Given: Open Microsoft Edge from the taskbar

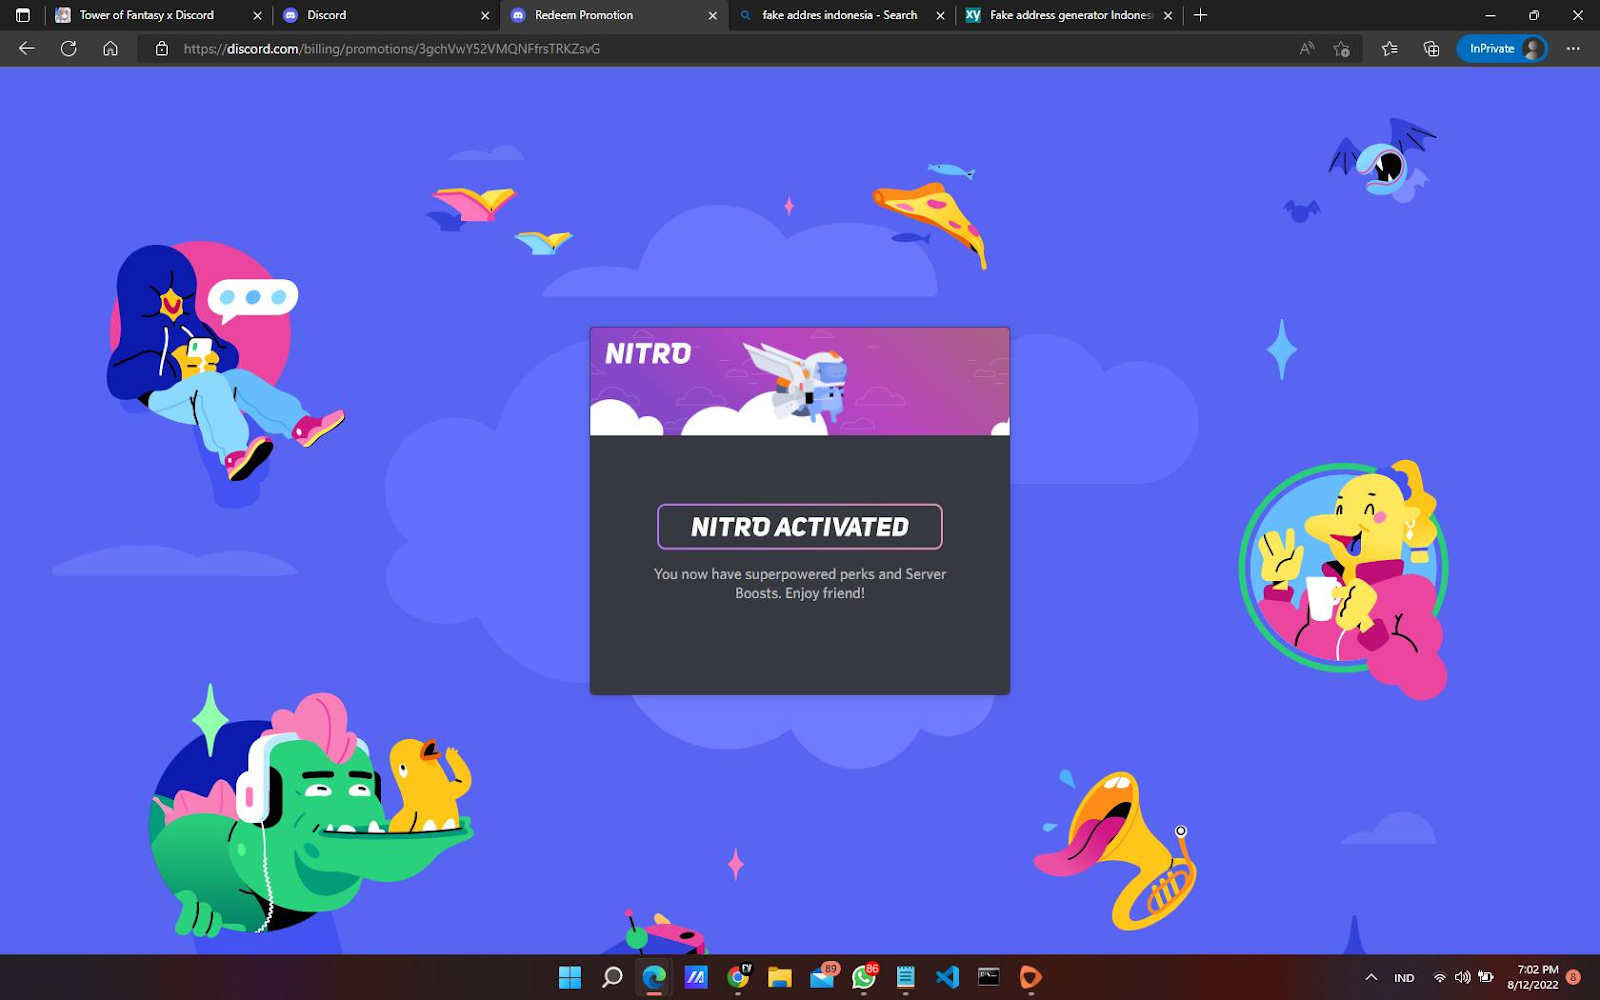Looking at the screenshot, I should (654, 977).
